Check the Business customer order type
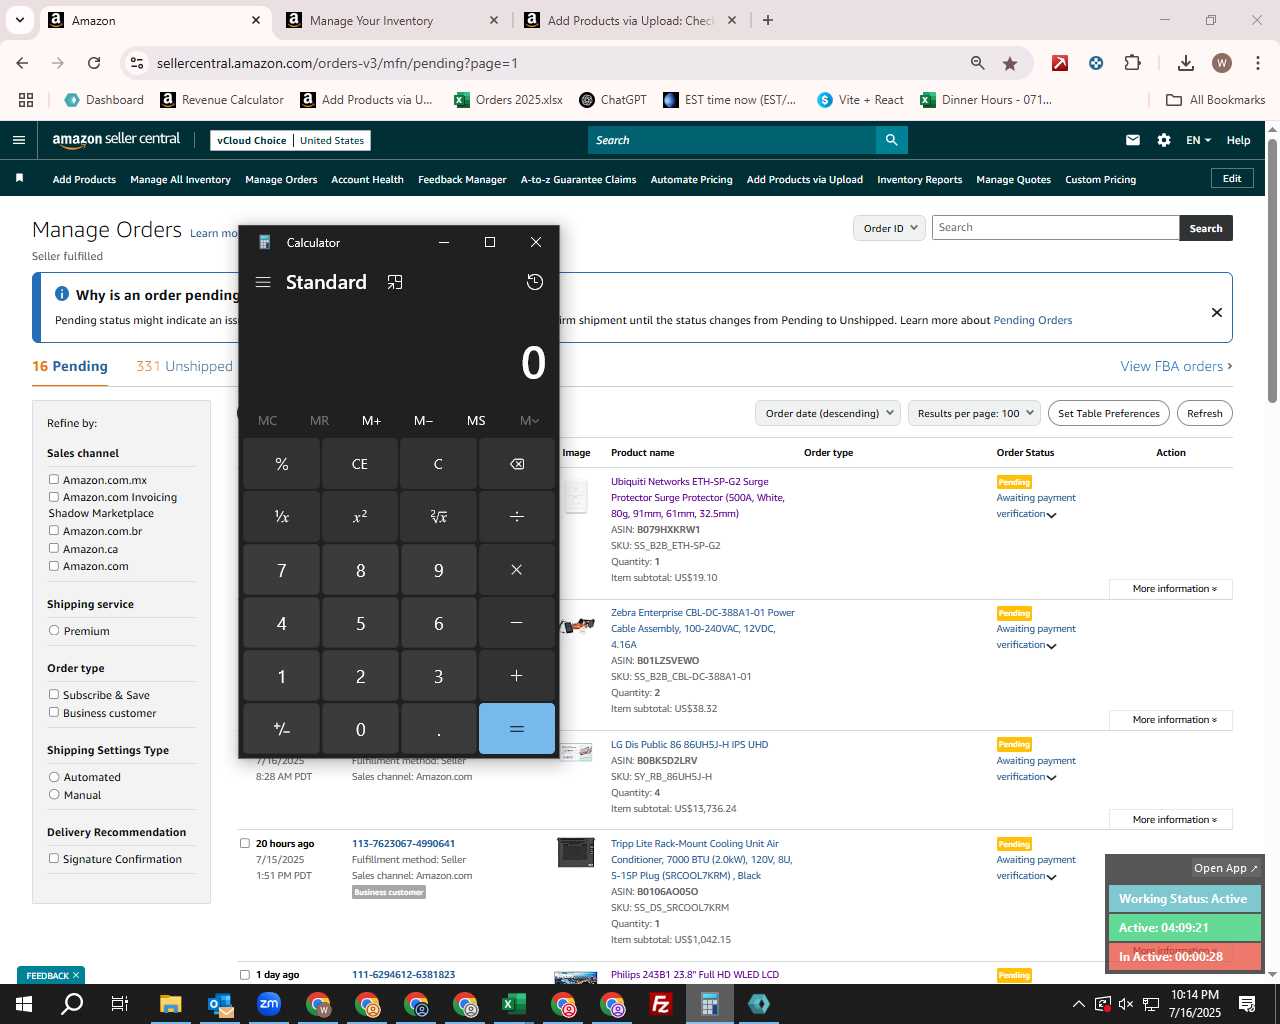Screen dimensions: 1280x1024 tap(54, 712)
